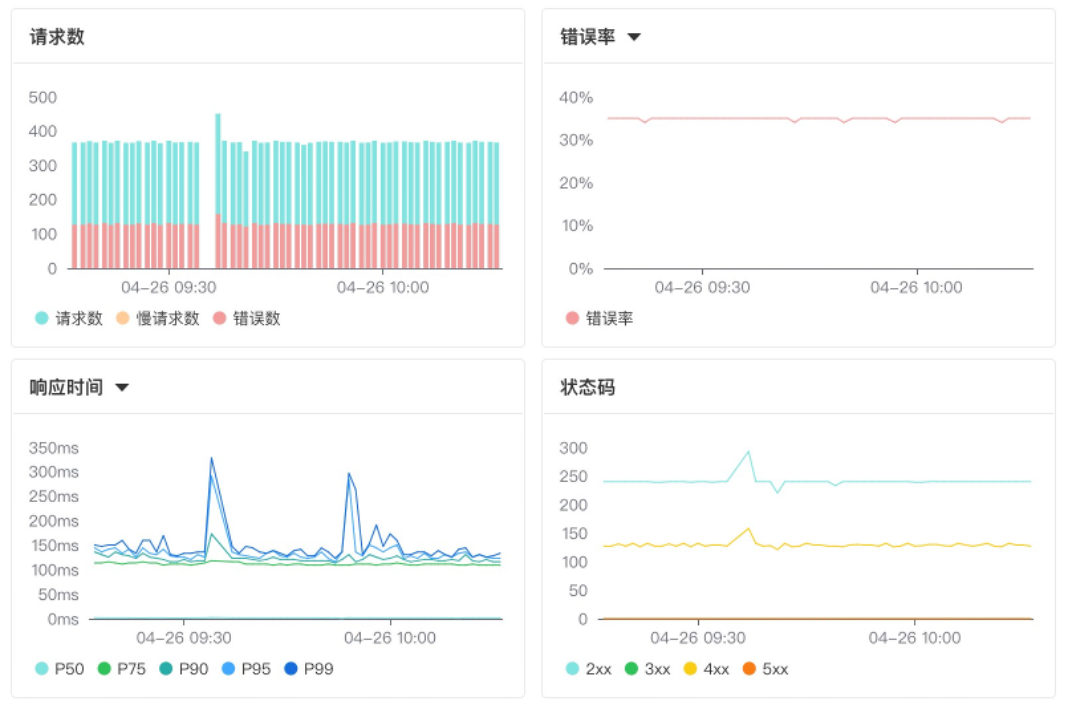Toggle the 4xx status code legend
Viewport: 1068px width, 706px height.
point(706,669)
